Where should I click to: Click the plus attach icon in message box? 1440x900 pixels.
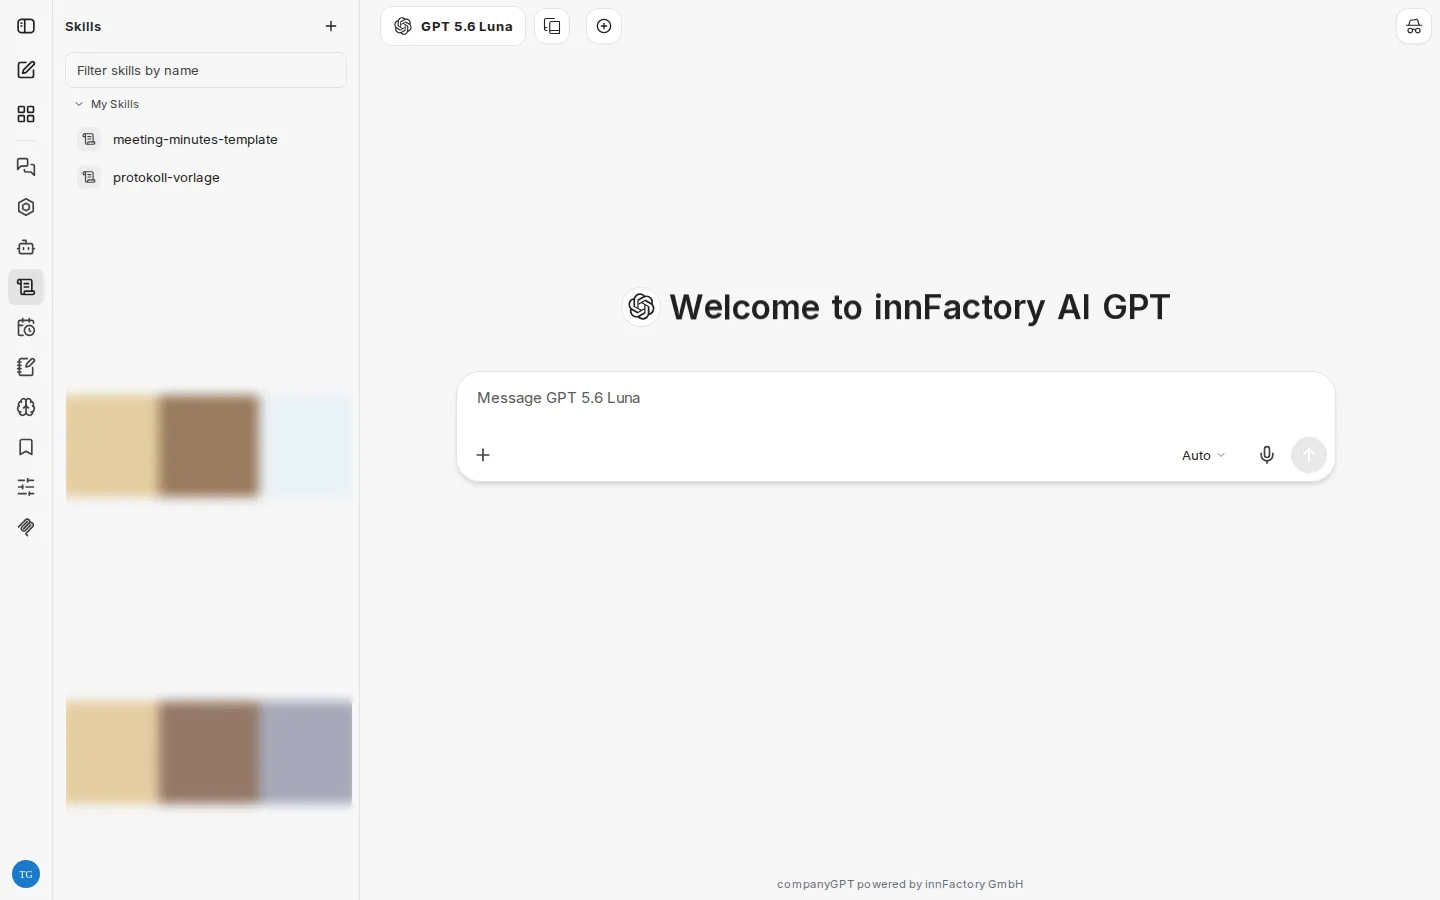click(483, 455)
